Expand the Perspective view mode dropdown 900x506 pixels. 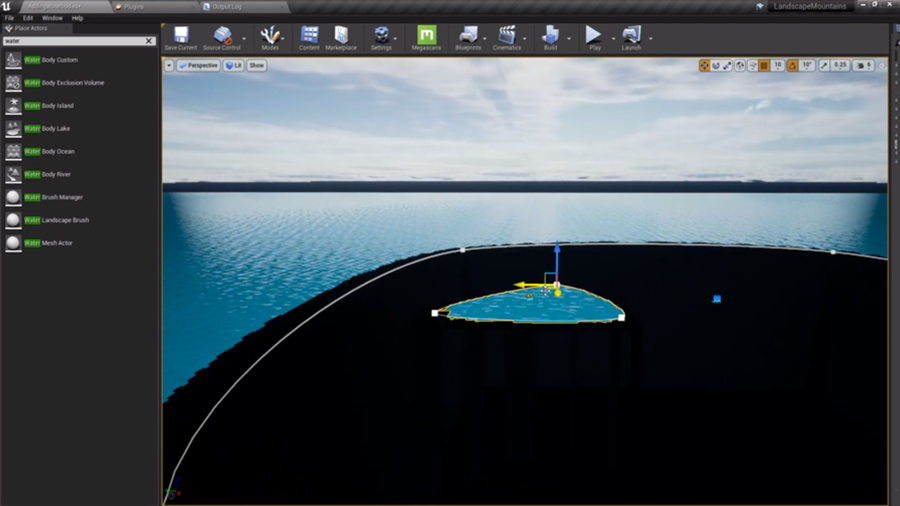tap(199, 66)
